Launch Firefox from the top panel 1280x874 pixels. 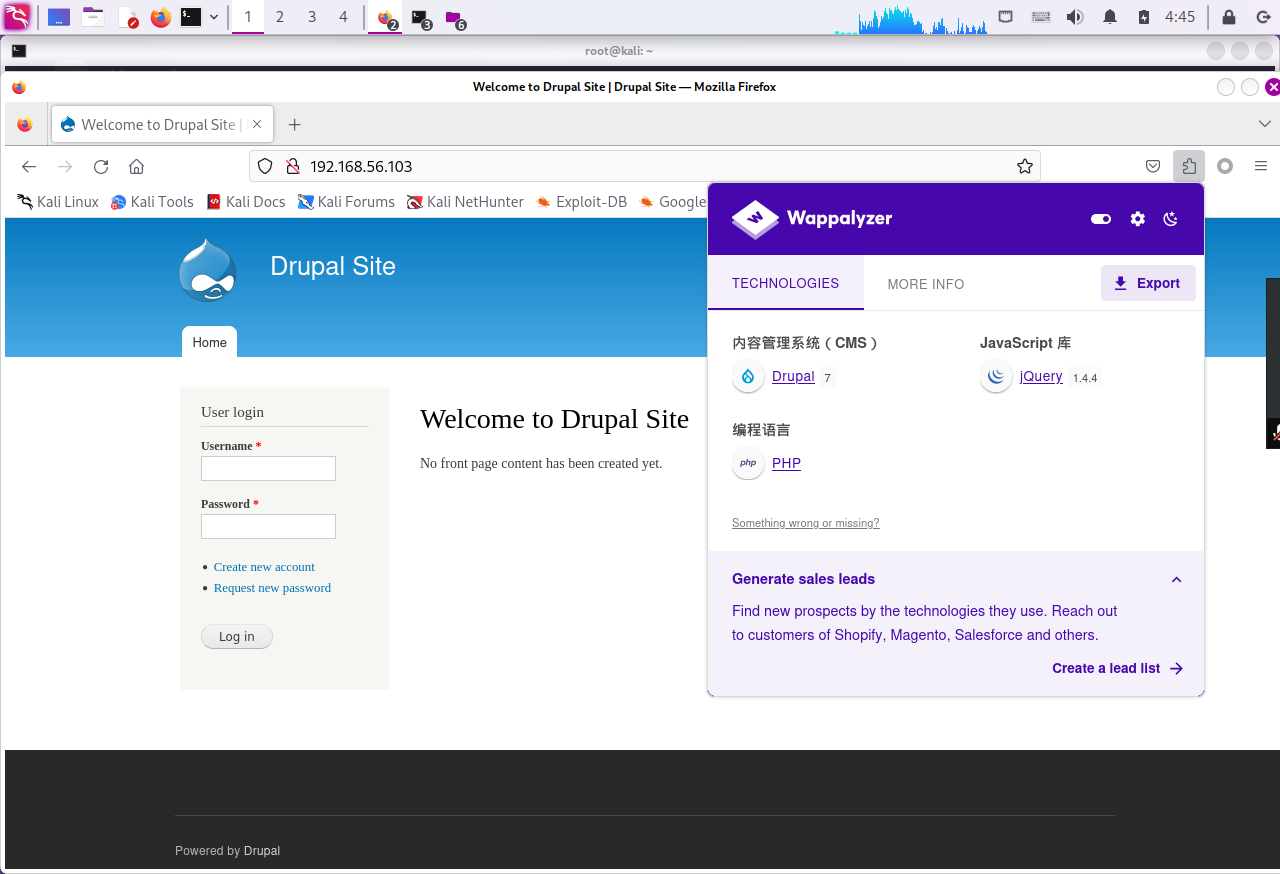(x=160, y=17)
